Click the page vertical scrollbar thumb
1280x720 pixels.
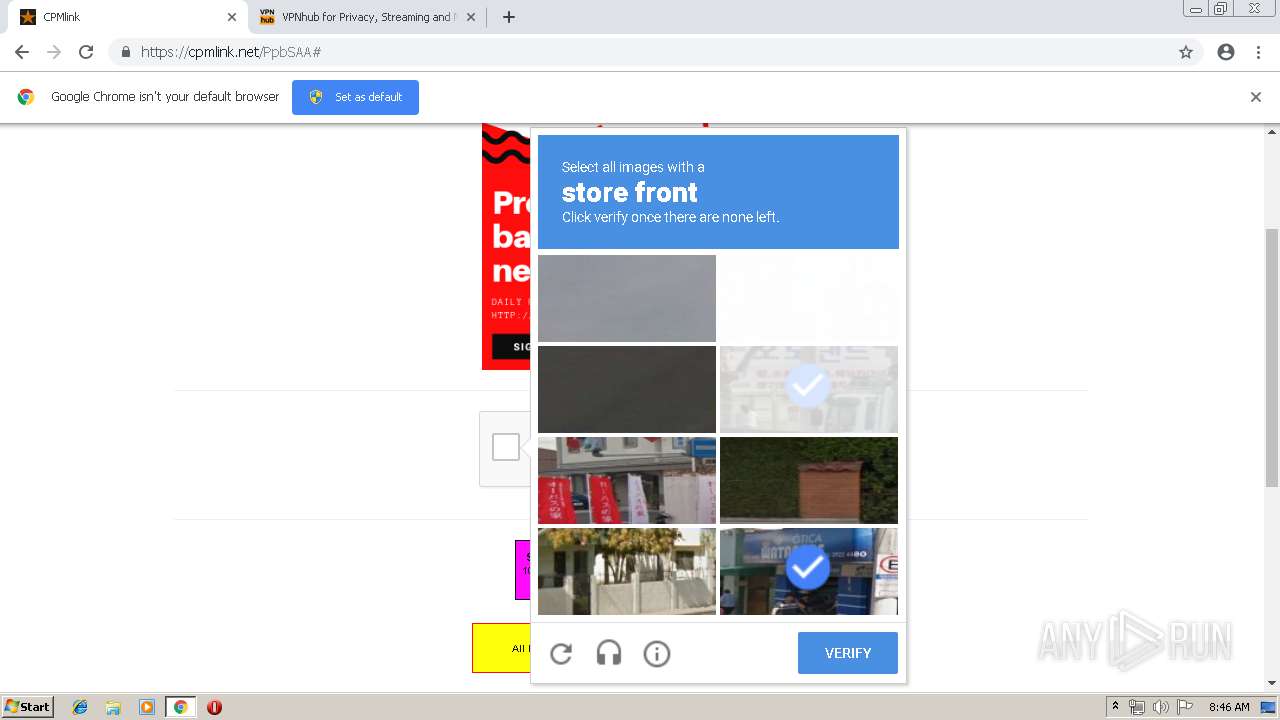1272,357
